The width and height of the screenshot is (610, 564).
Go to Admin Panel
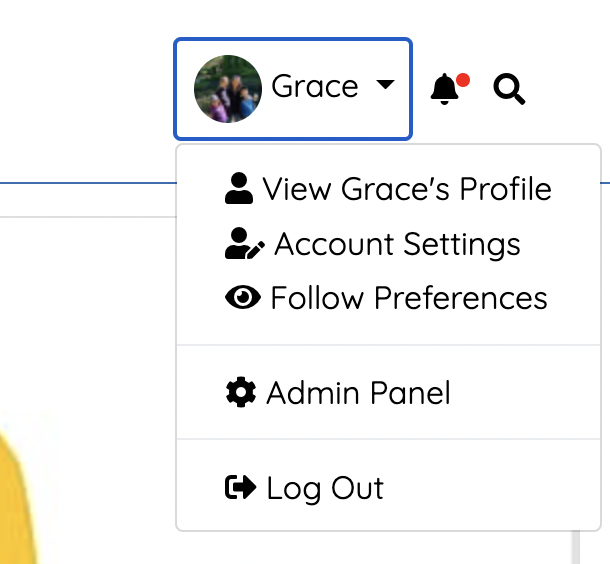coord(389,392)
